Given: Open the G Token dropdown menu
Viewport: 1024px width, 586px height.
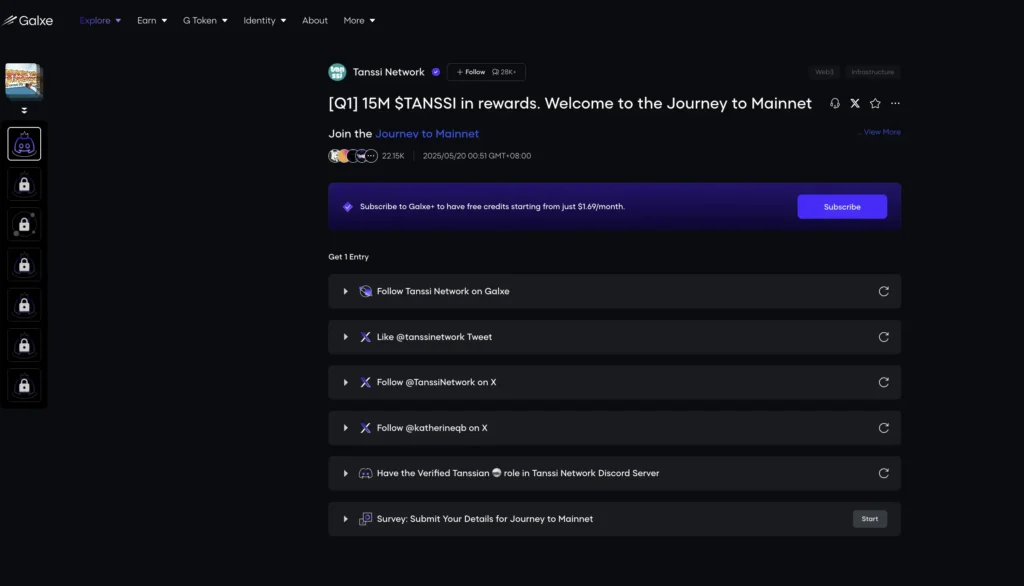Looking at the screenshot, I should 205,20.
